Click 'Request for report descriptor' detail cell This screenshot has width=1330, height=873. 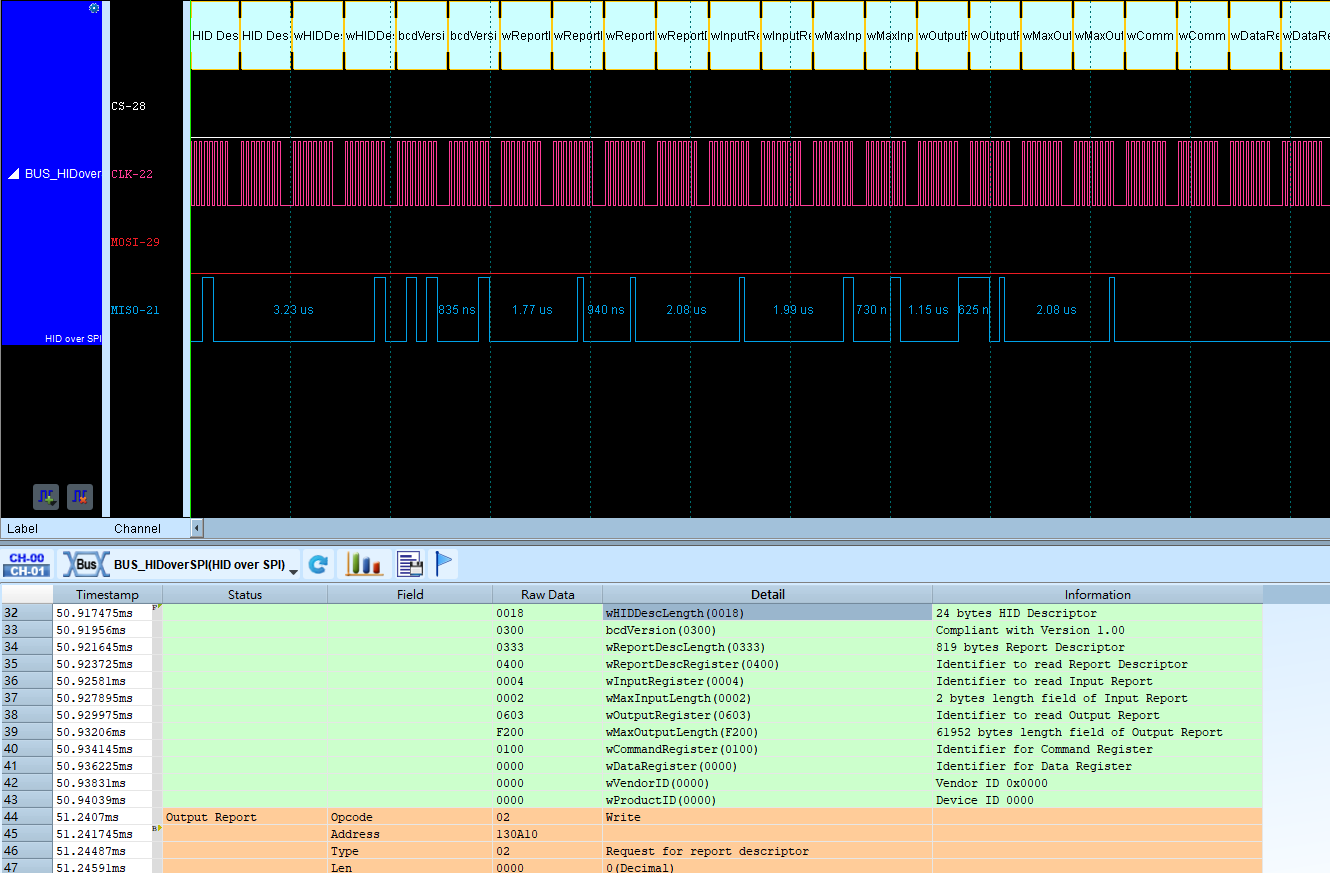[x=768, y=851]
